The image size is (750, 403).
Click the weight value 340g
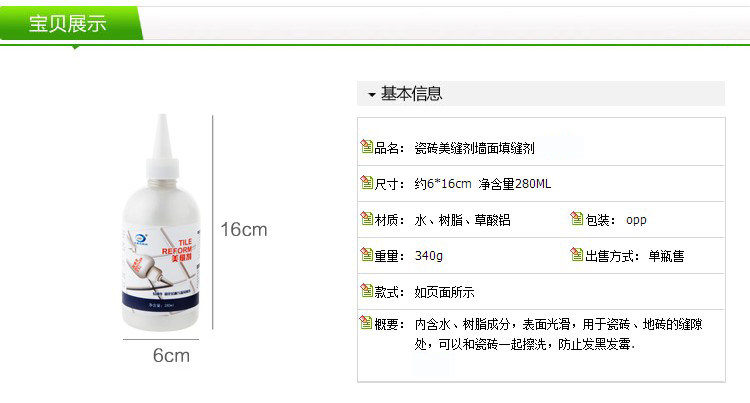pyautogui.click(x=429, y=256)
